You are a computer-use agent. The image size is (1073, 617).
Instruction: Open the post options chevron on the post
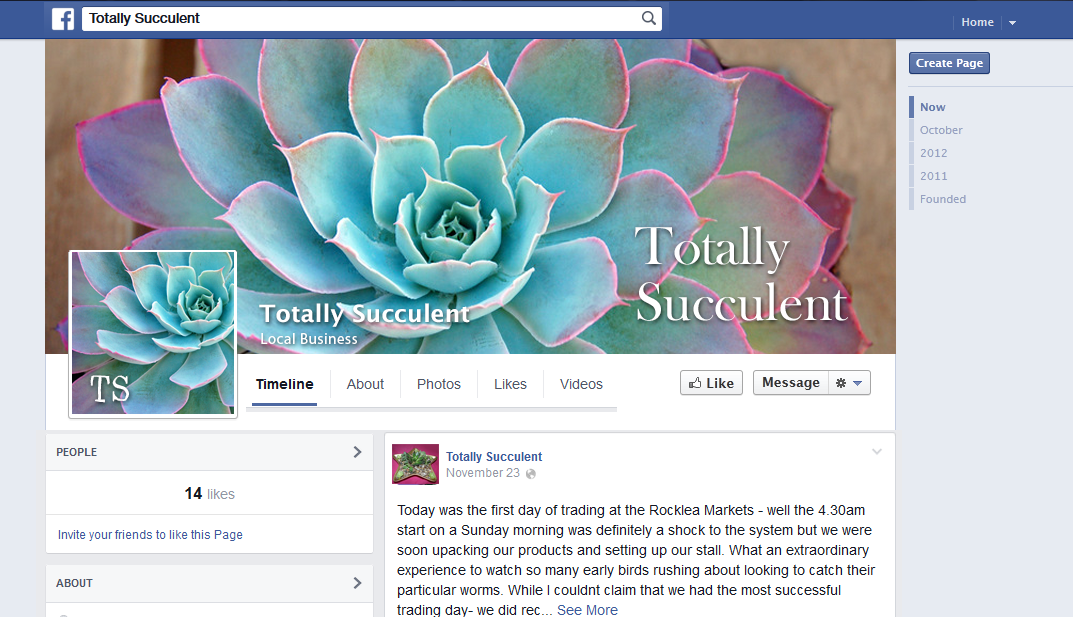[x=877, y=451]
